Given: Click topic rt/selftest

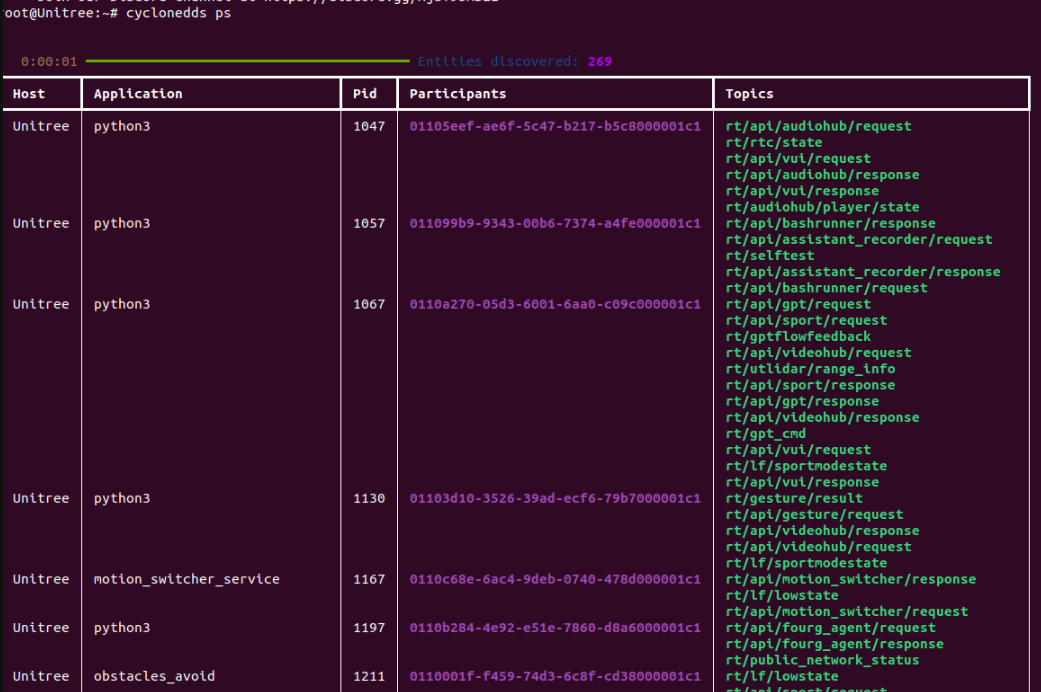Looking at the screenshot, I should click(x=769, y=256).
